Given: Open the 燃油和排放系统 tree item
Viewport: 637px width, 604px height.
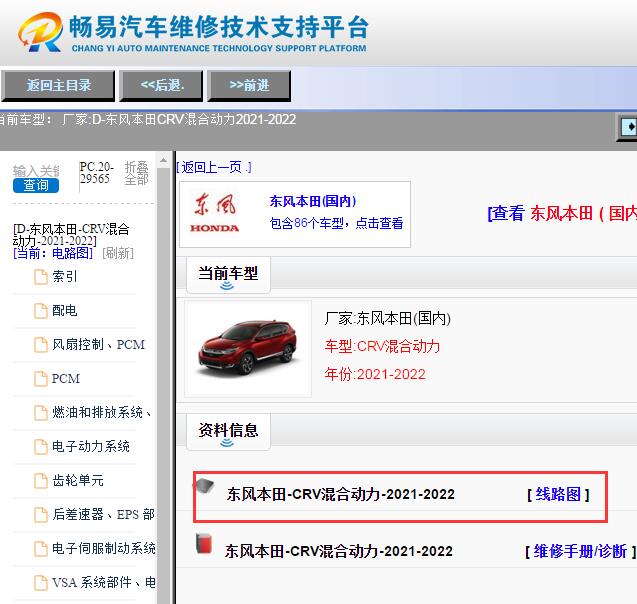Looking at the screenshot, I should point(102,412).
